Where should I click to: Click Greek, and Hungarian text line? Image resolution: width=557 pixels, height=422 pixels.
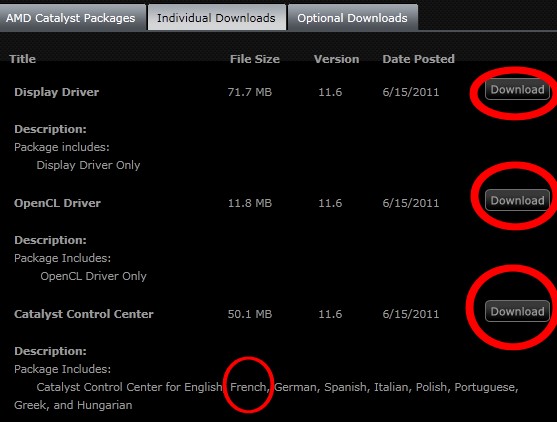(73, 405)
